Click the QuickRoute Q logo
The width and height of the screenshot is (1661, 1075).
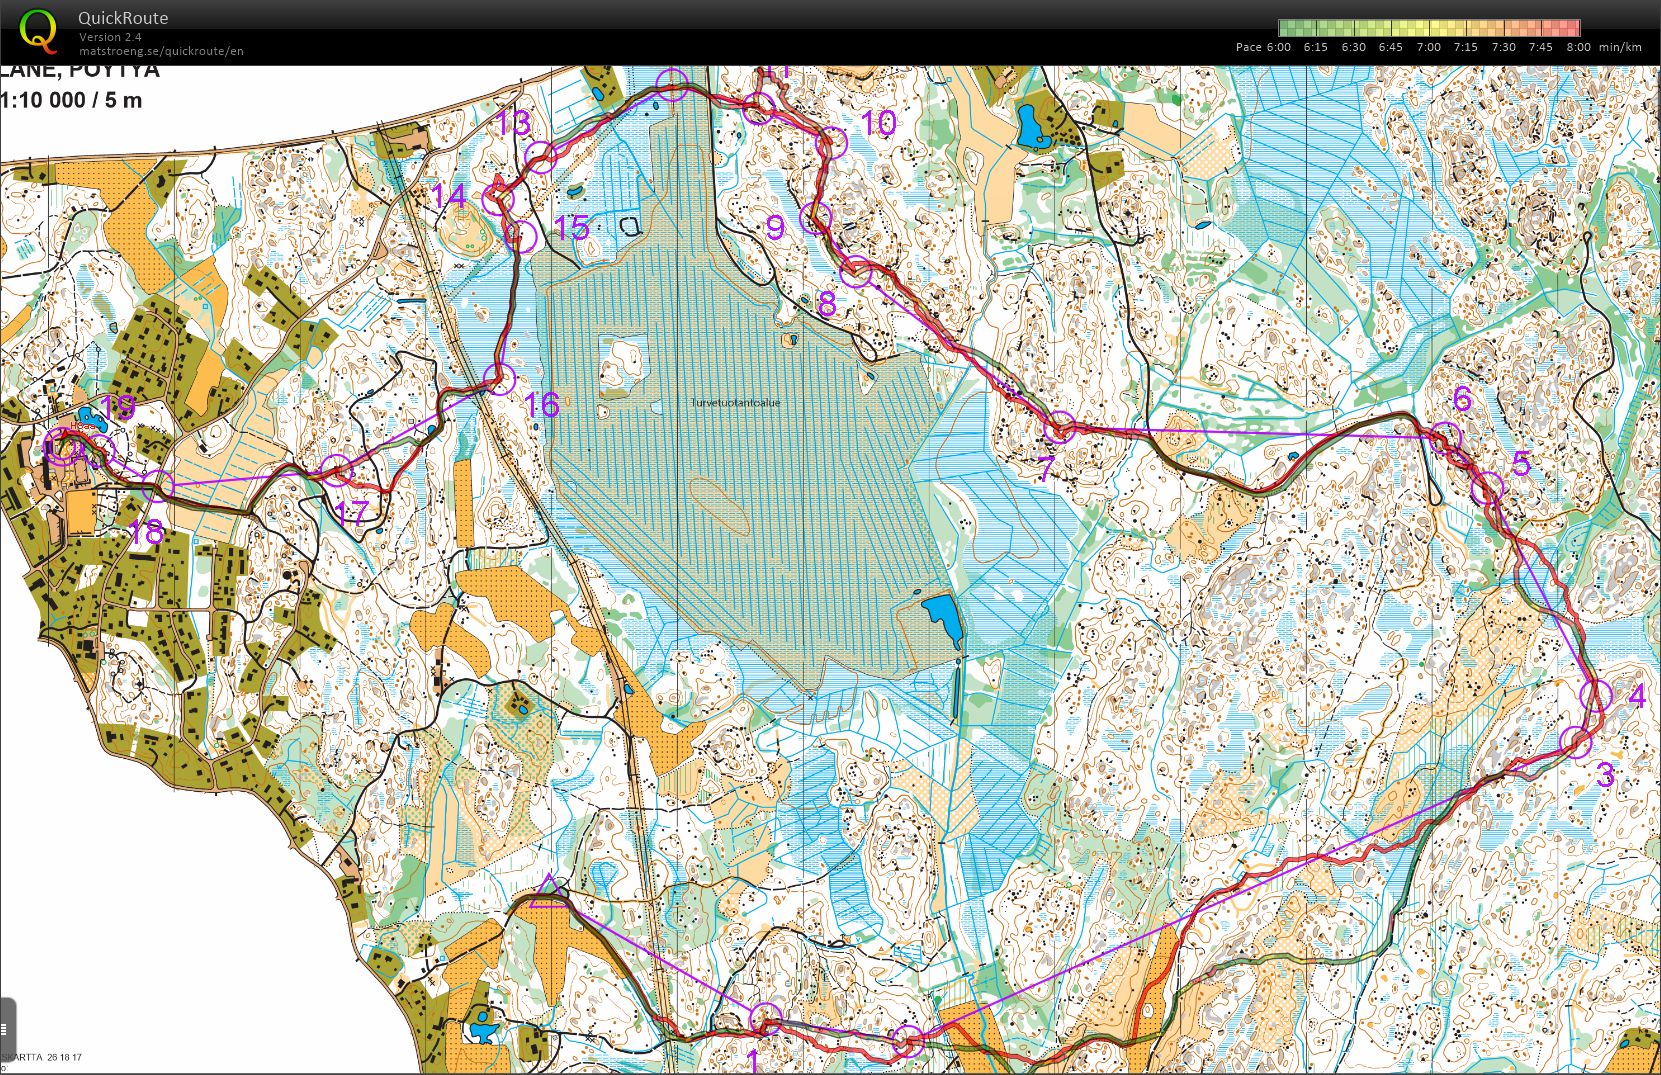coord(39,30)
